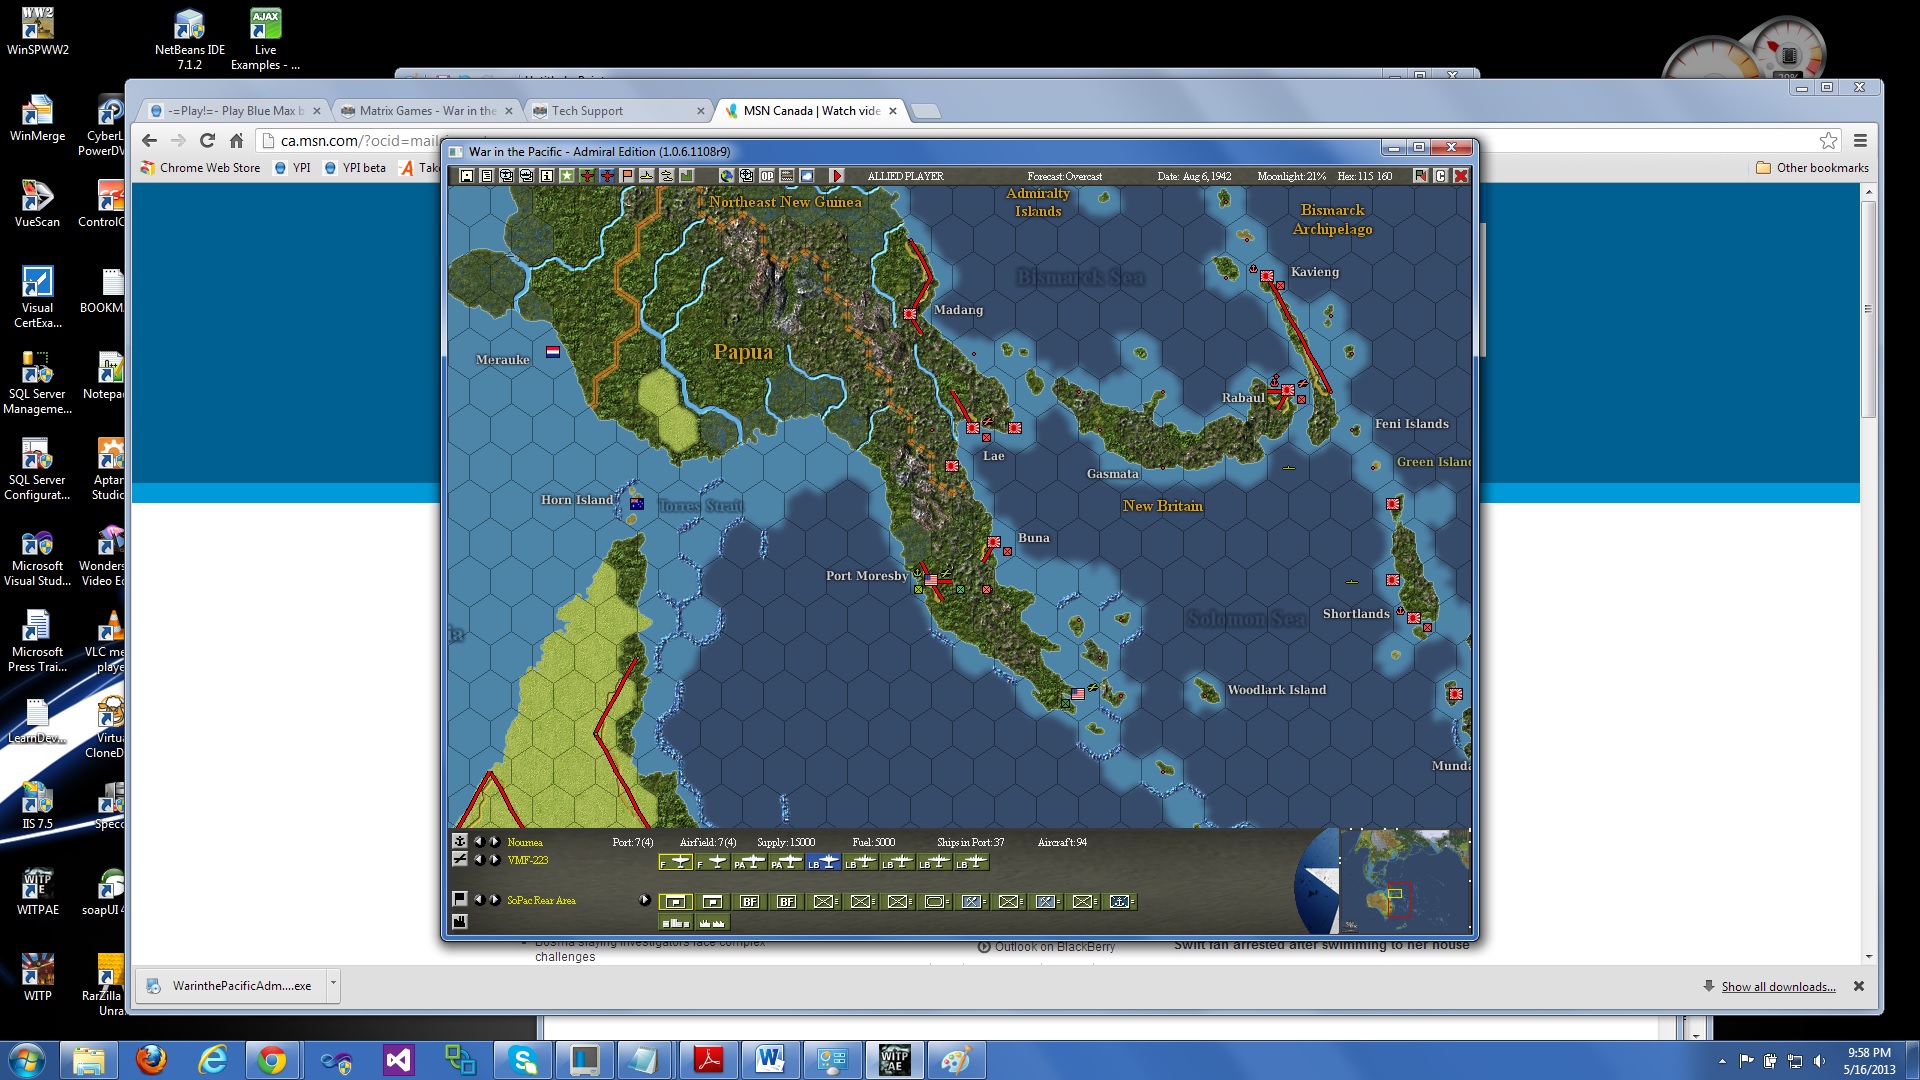This screenshot has height=1080, width=1920.
Task: Open downloaded WarinthePacificAdm exe file
Action: [233, 986]
